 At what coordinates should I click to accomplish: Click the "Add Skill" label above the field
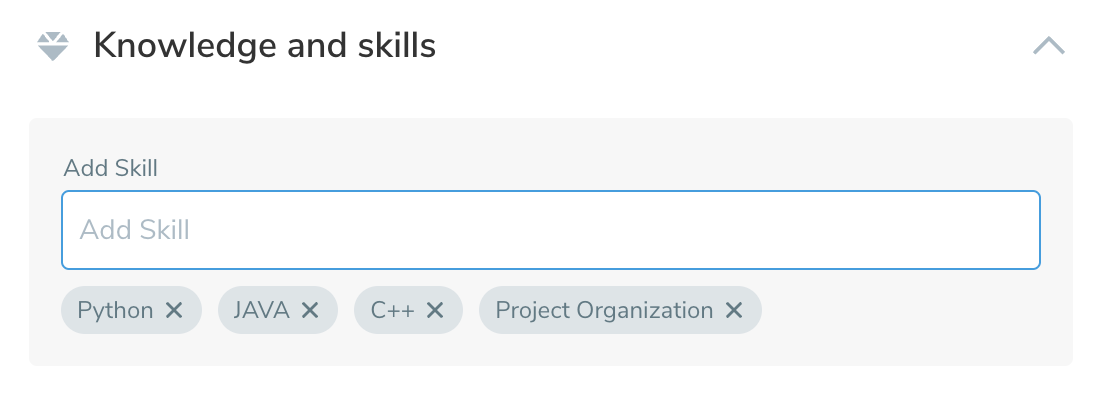(x=110, y=168)
